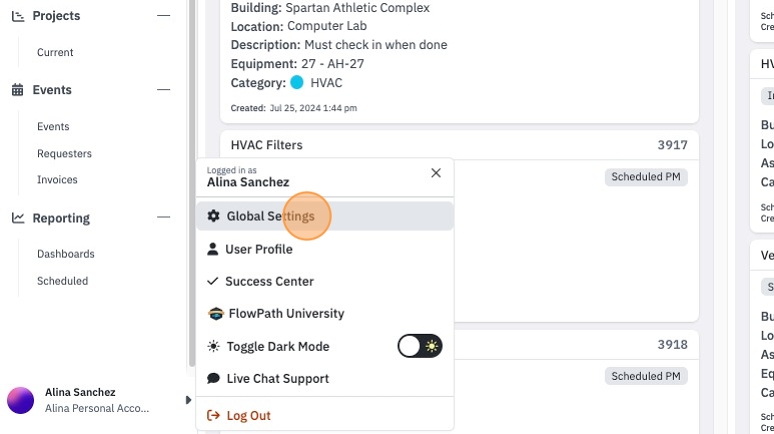Screen dimensions: 774x434
Task: Open Invoices under Events
Action: [x=57, y=180]
